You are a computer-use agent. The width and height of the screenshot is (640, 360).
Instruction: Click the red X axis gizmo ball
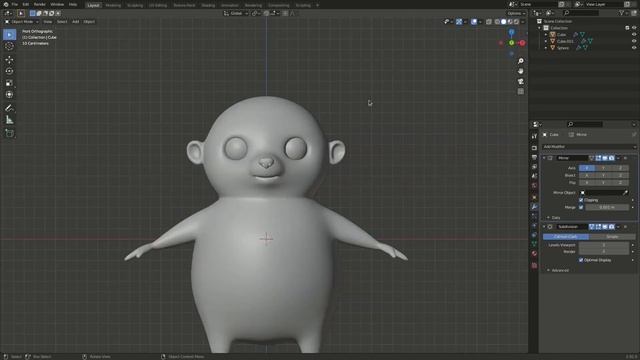522,43
